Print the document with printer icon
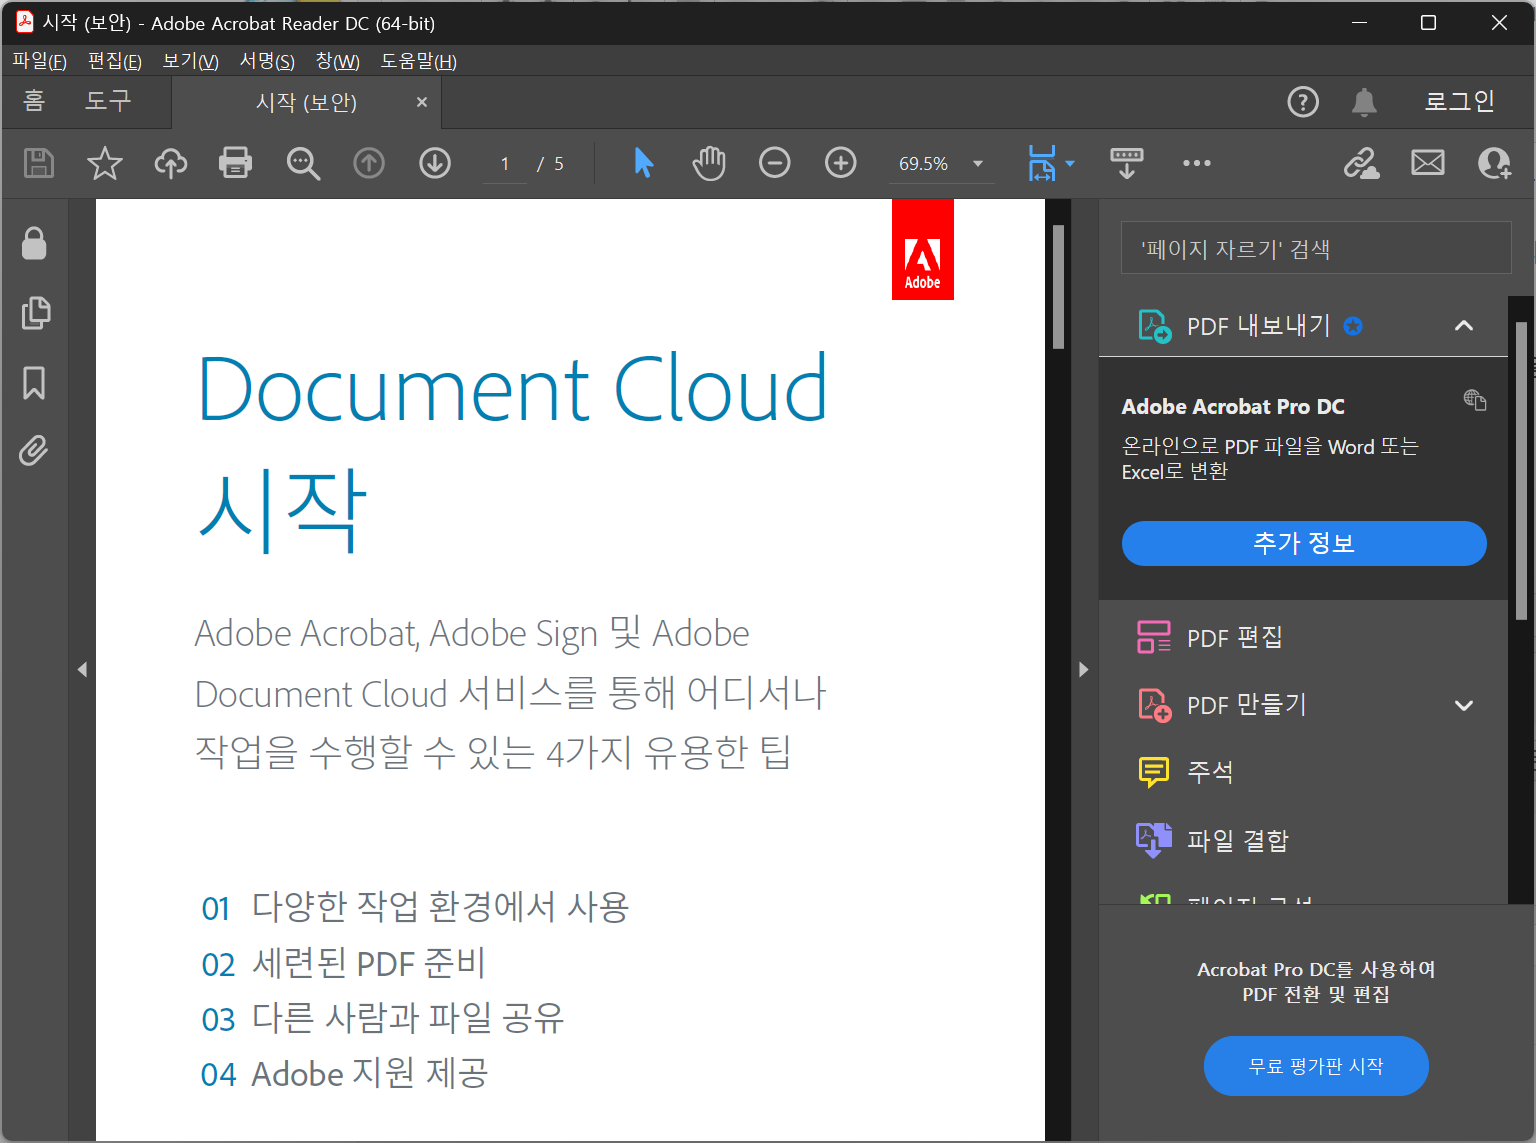Viewport: 1536px width, 1143px height. point(236,162)
